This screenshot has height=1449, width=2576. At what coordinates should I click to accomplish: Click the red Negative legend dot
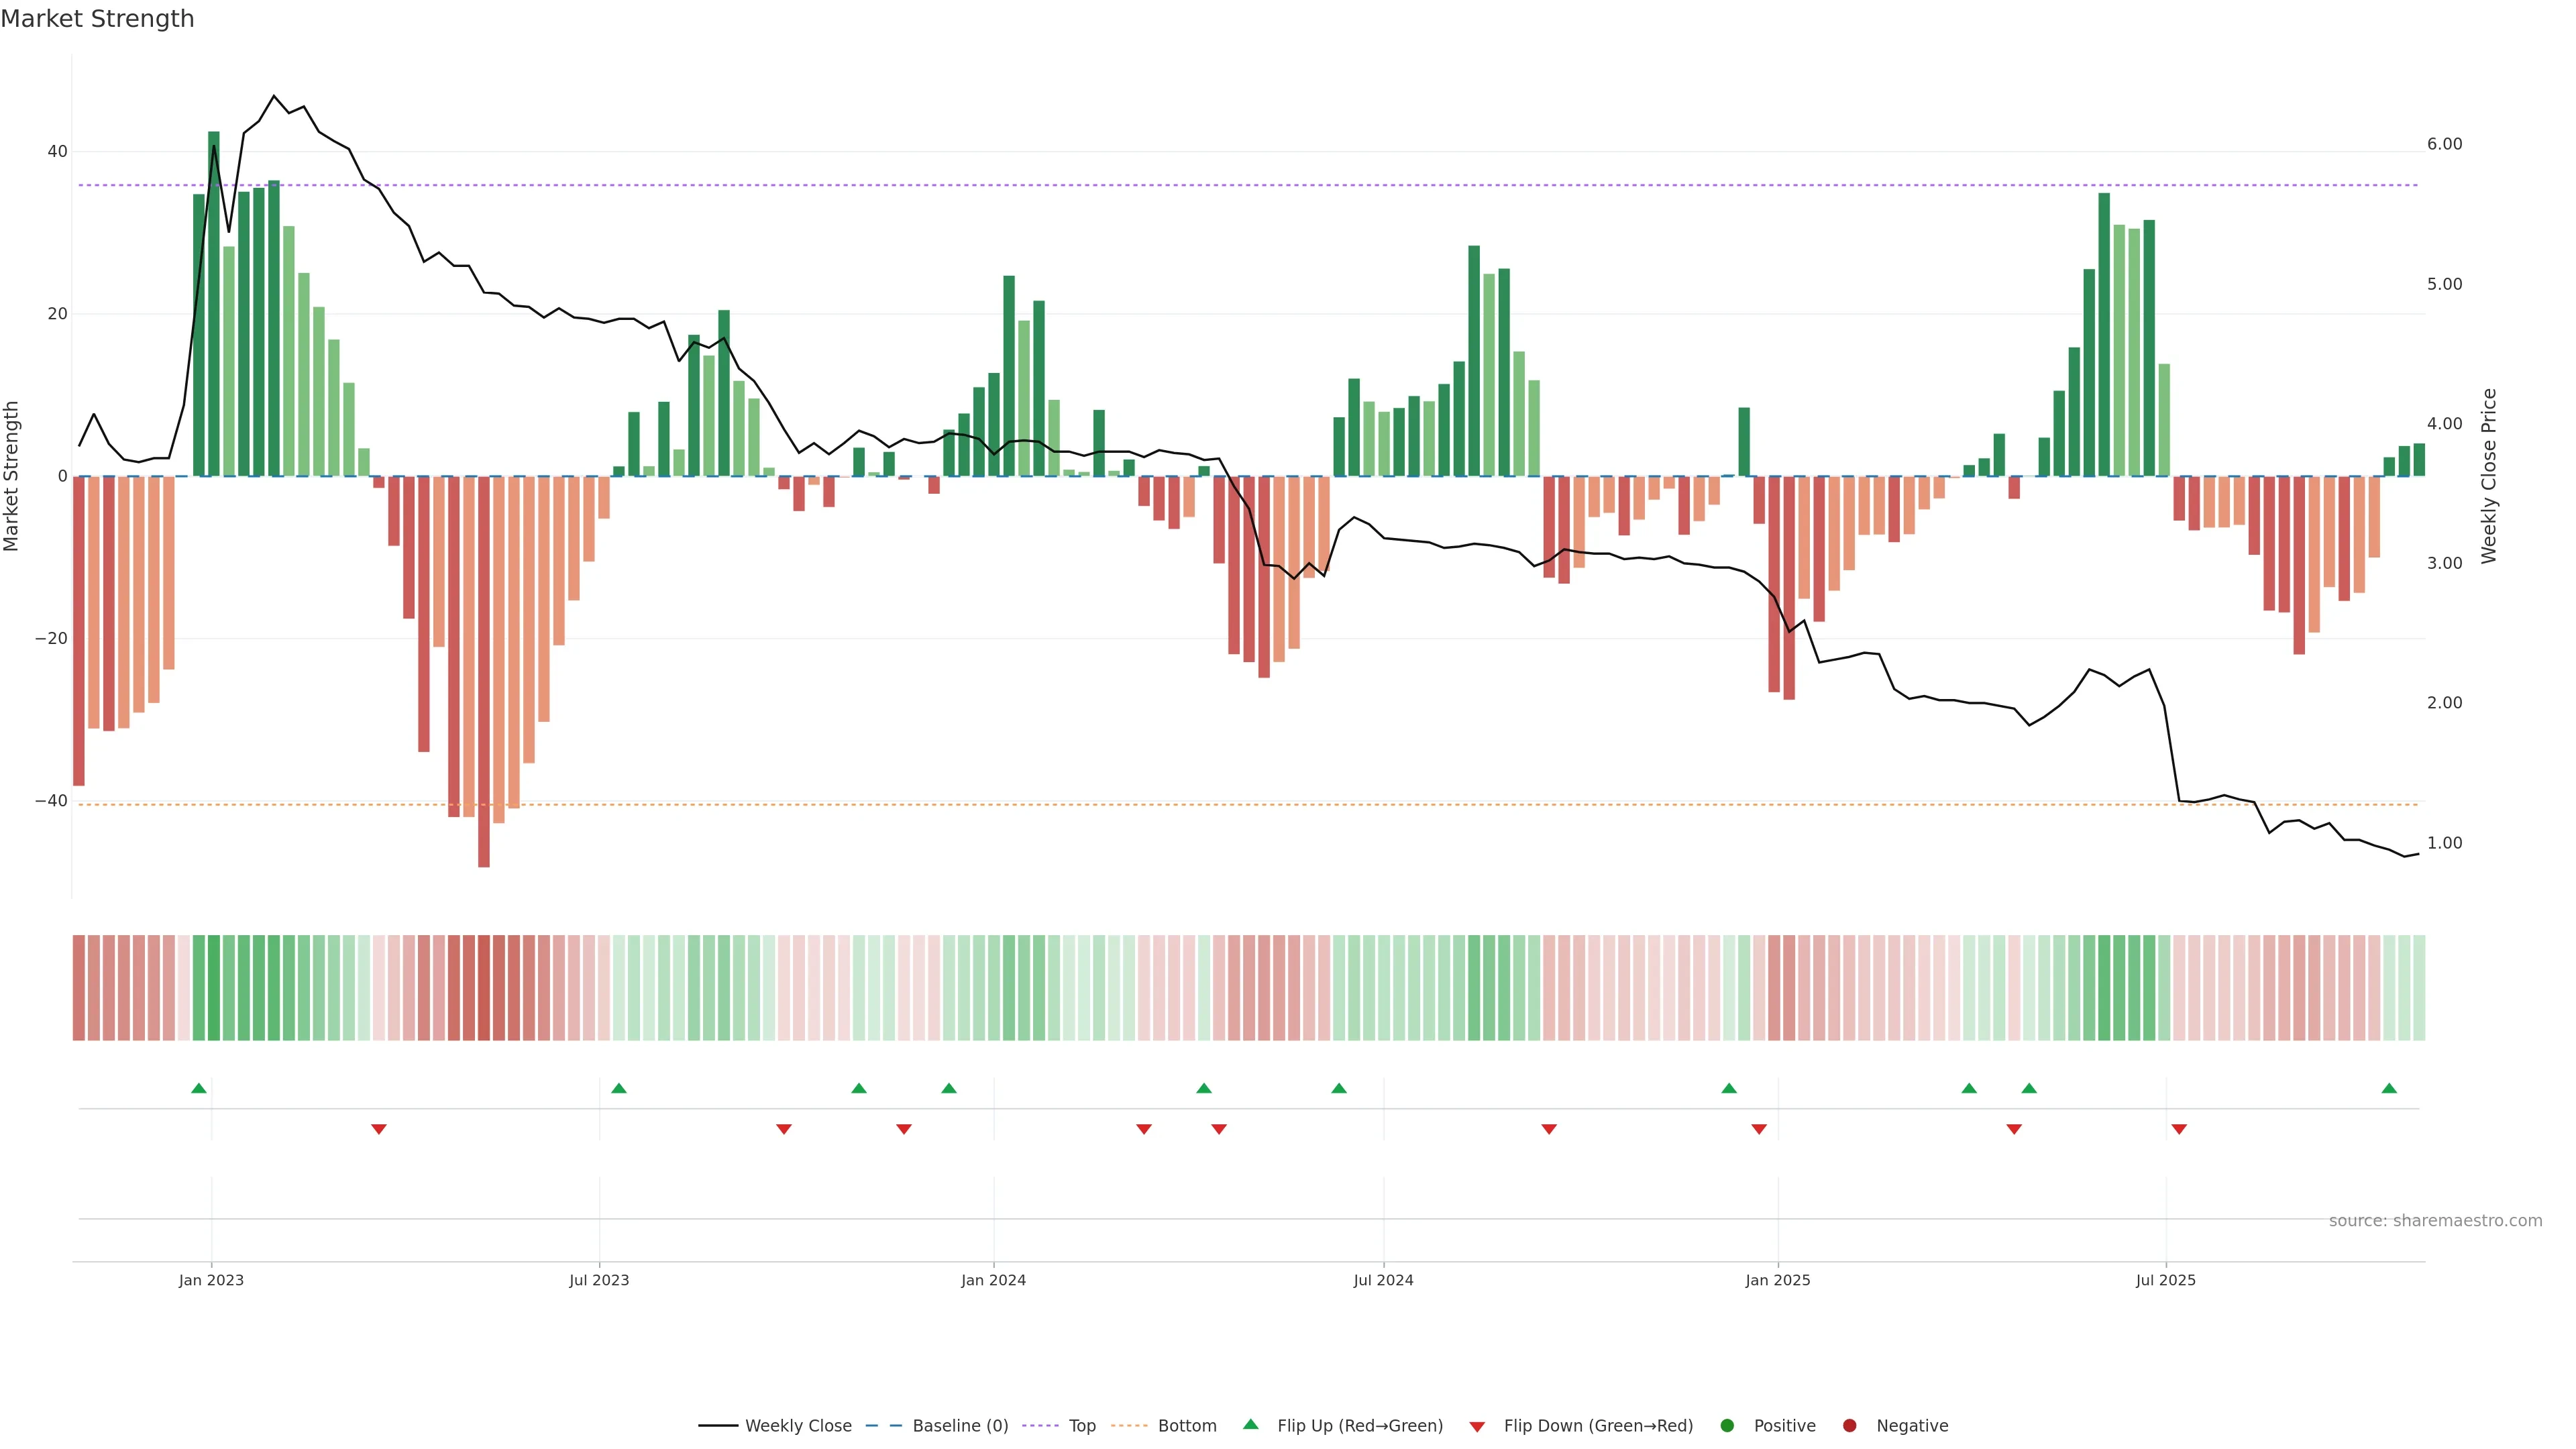[1849, 1426]
